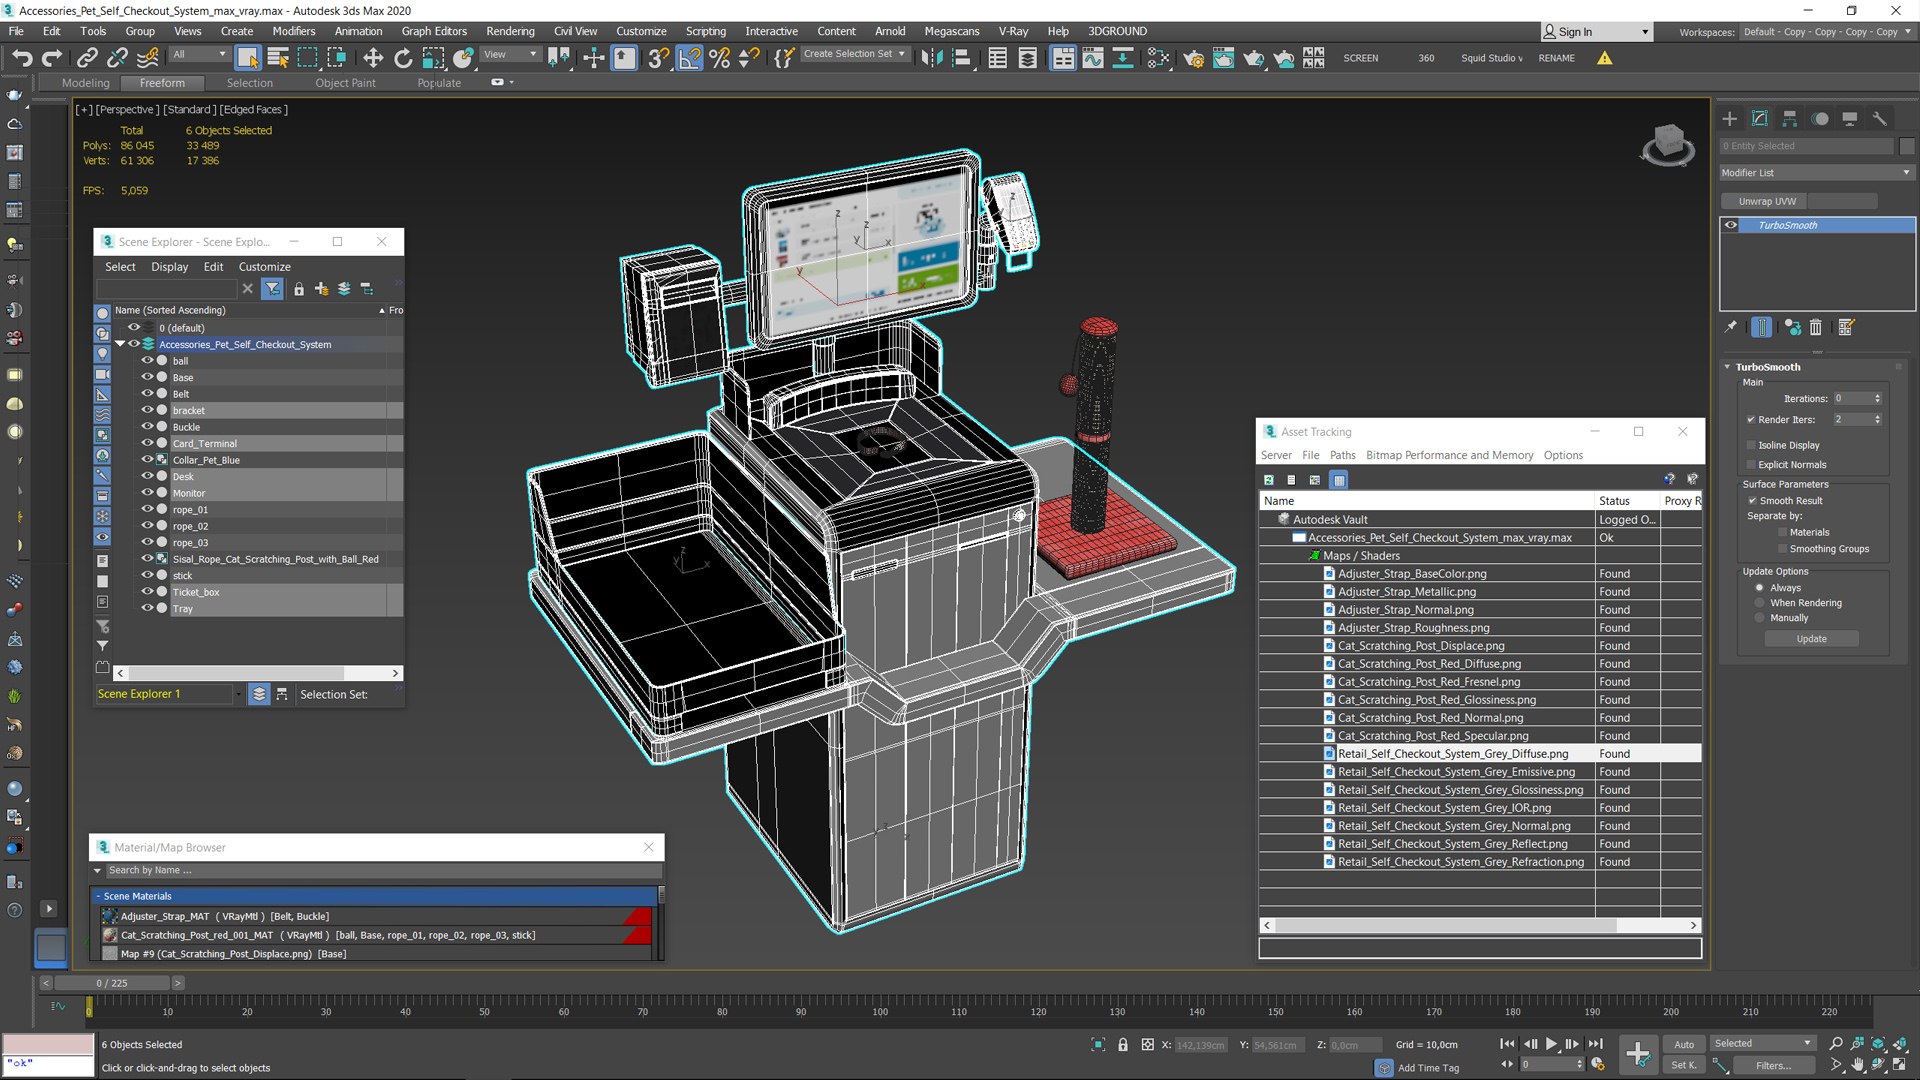Pick the Select and Scale tool

[x=432, y=58]
